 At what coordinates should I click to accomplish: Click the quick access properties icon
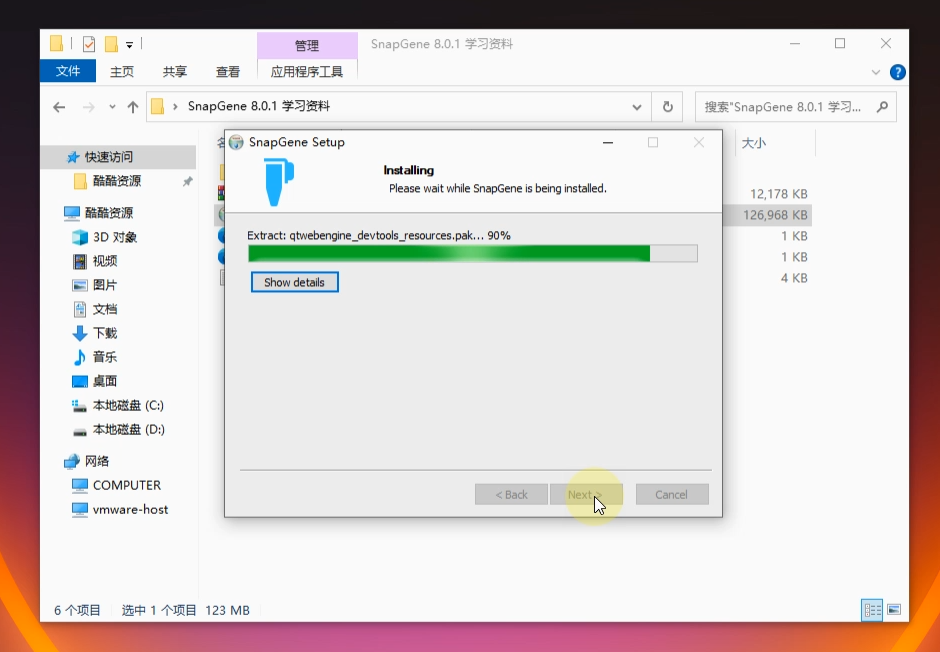pos(89,44)
